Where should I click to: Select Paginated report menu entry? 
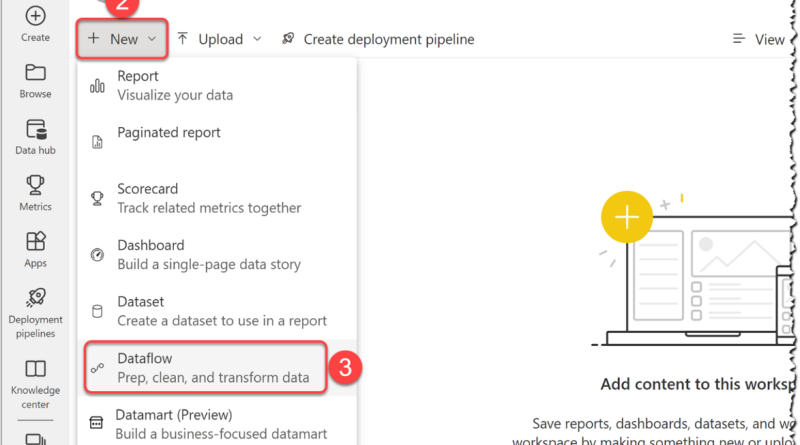[x=217, y=141]
